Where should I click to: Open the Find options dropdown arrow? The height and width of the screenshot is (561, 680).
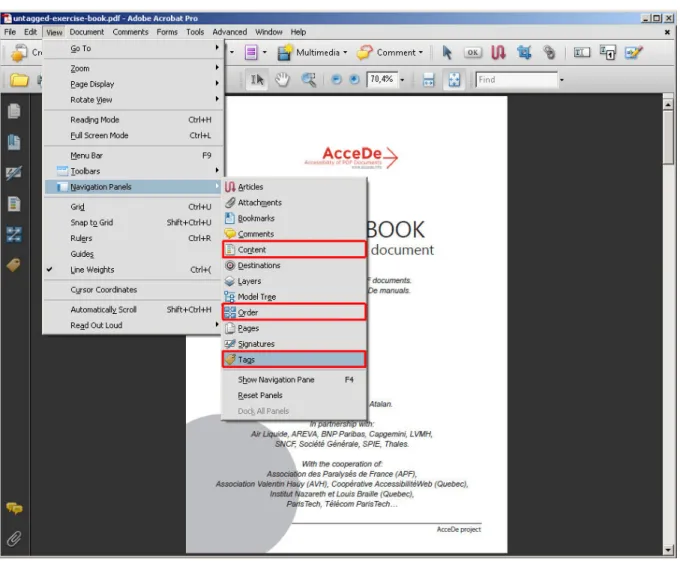coord(562,80)
